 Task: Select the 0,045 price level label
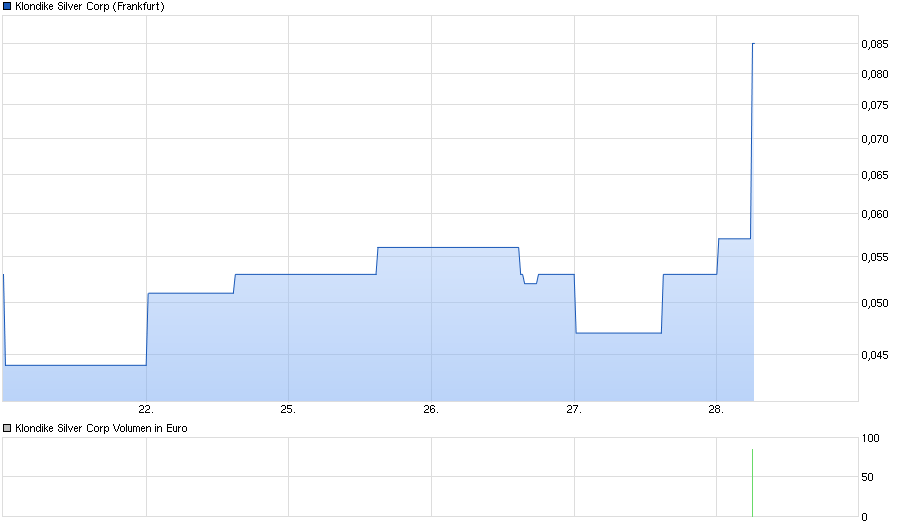(876, 354)
